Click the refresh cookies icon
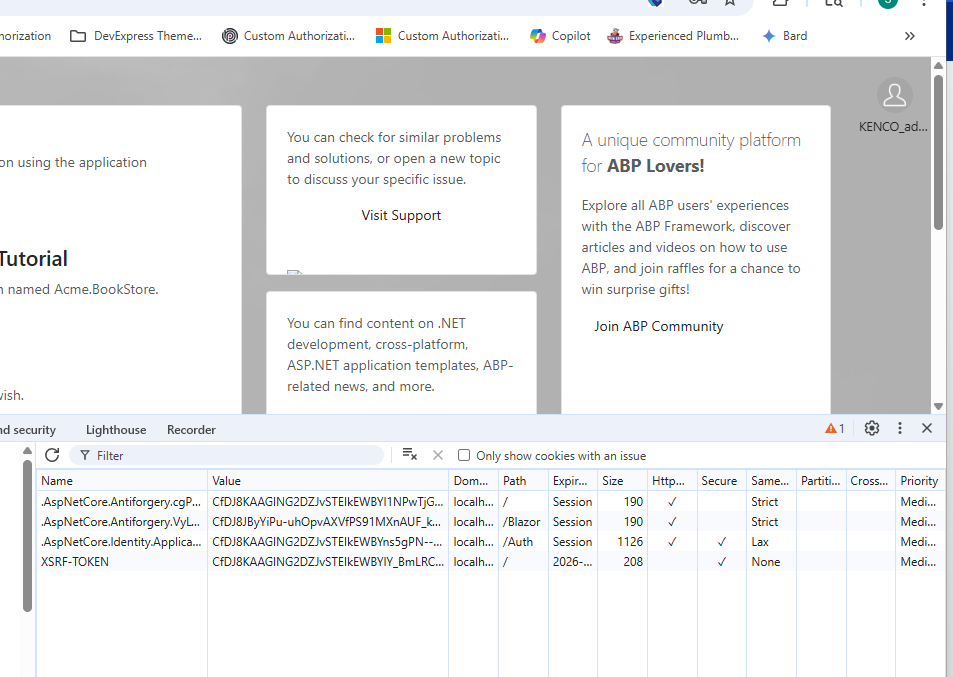The width and height of the screenshot is (953, 677). click(x=52, y=455)
